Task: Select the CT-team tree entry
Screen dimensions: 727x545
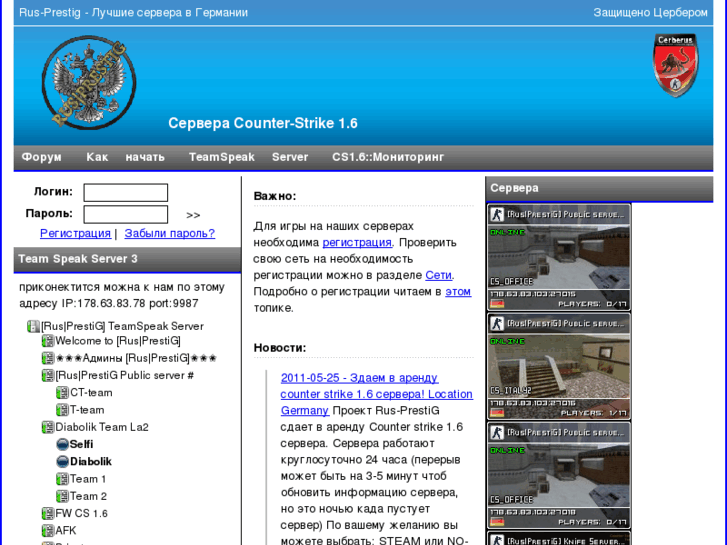Action: (x=91, y=393)
